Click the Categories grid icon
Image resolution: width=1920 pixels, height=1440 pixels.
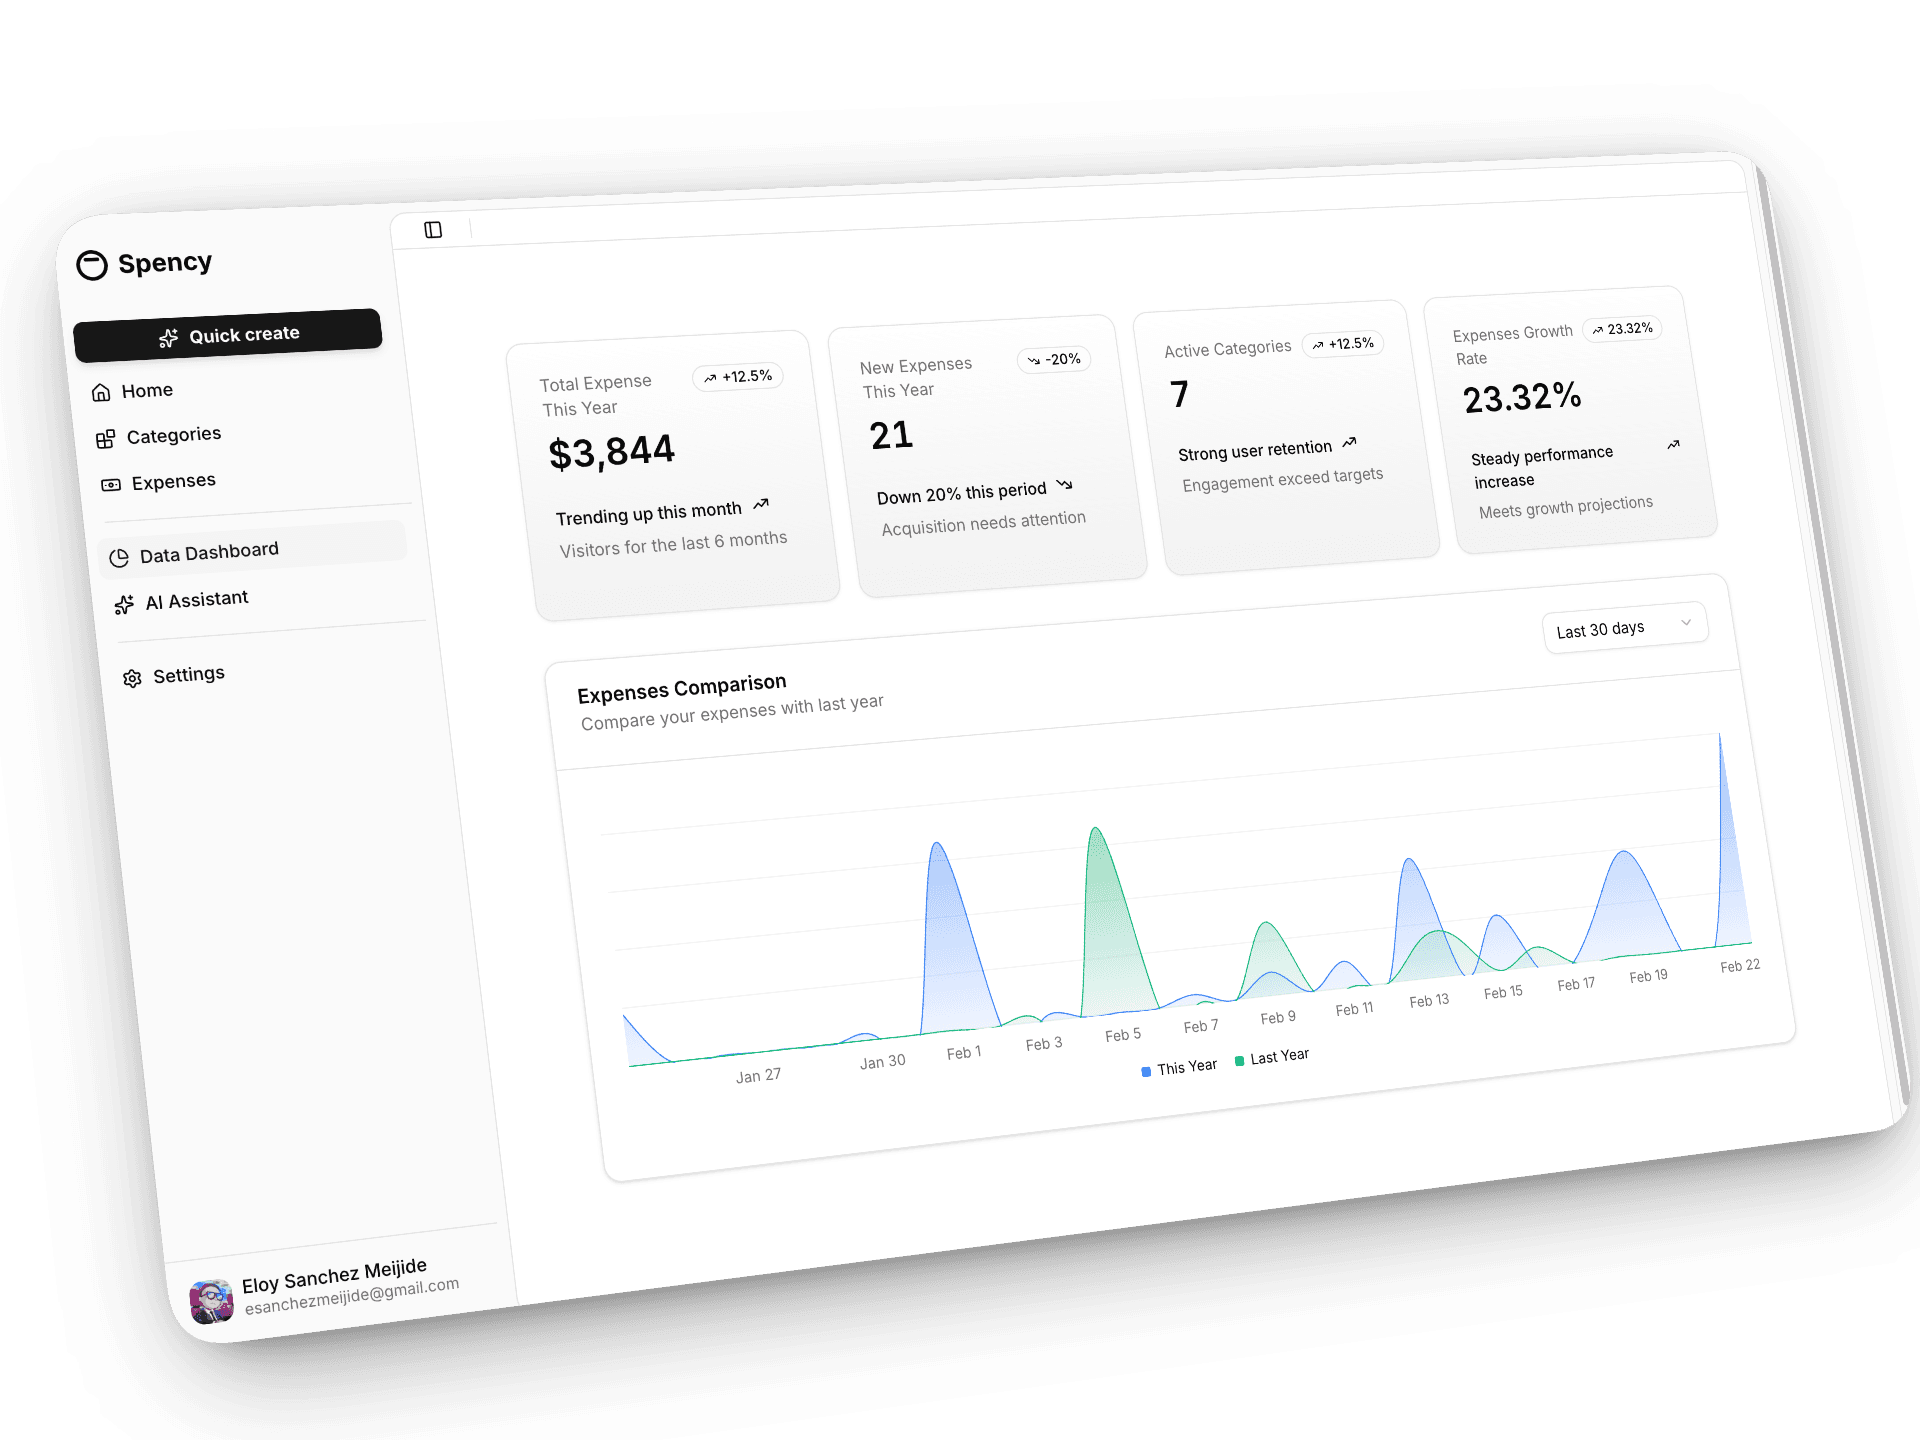coord(105,439)
